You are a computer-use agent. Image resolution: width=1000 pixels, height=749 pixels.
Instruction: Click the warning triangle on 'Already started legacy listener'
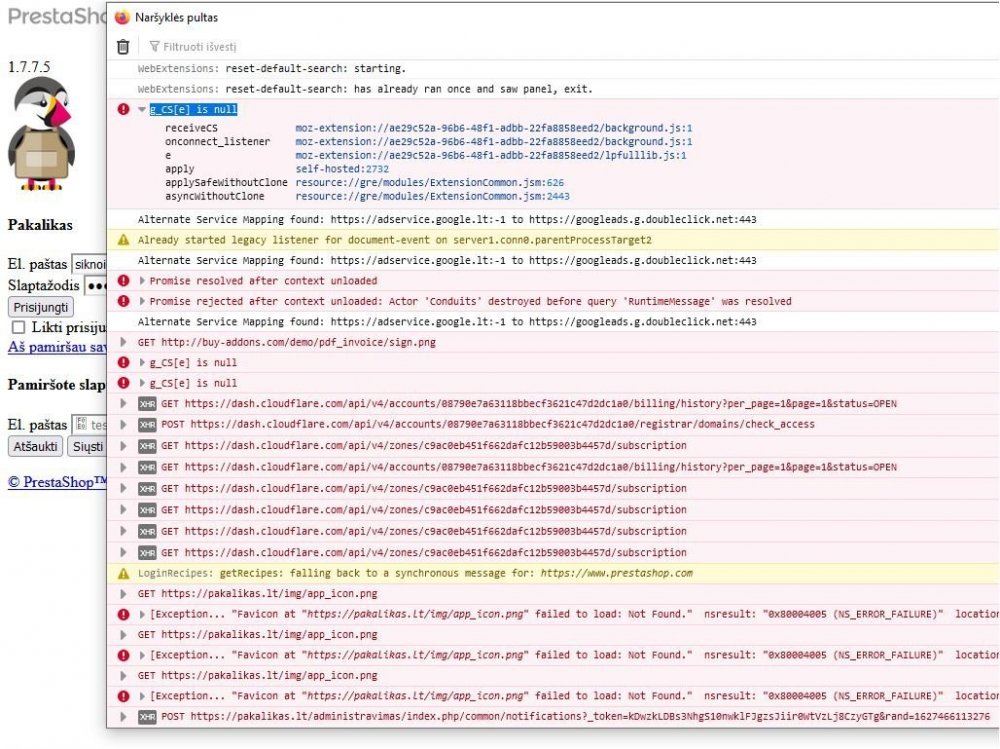coord(123,240)
